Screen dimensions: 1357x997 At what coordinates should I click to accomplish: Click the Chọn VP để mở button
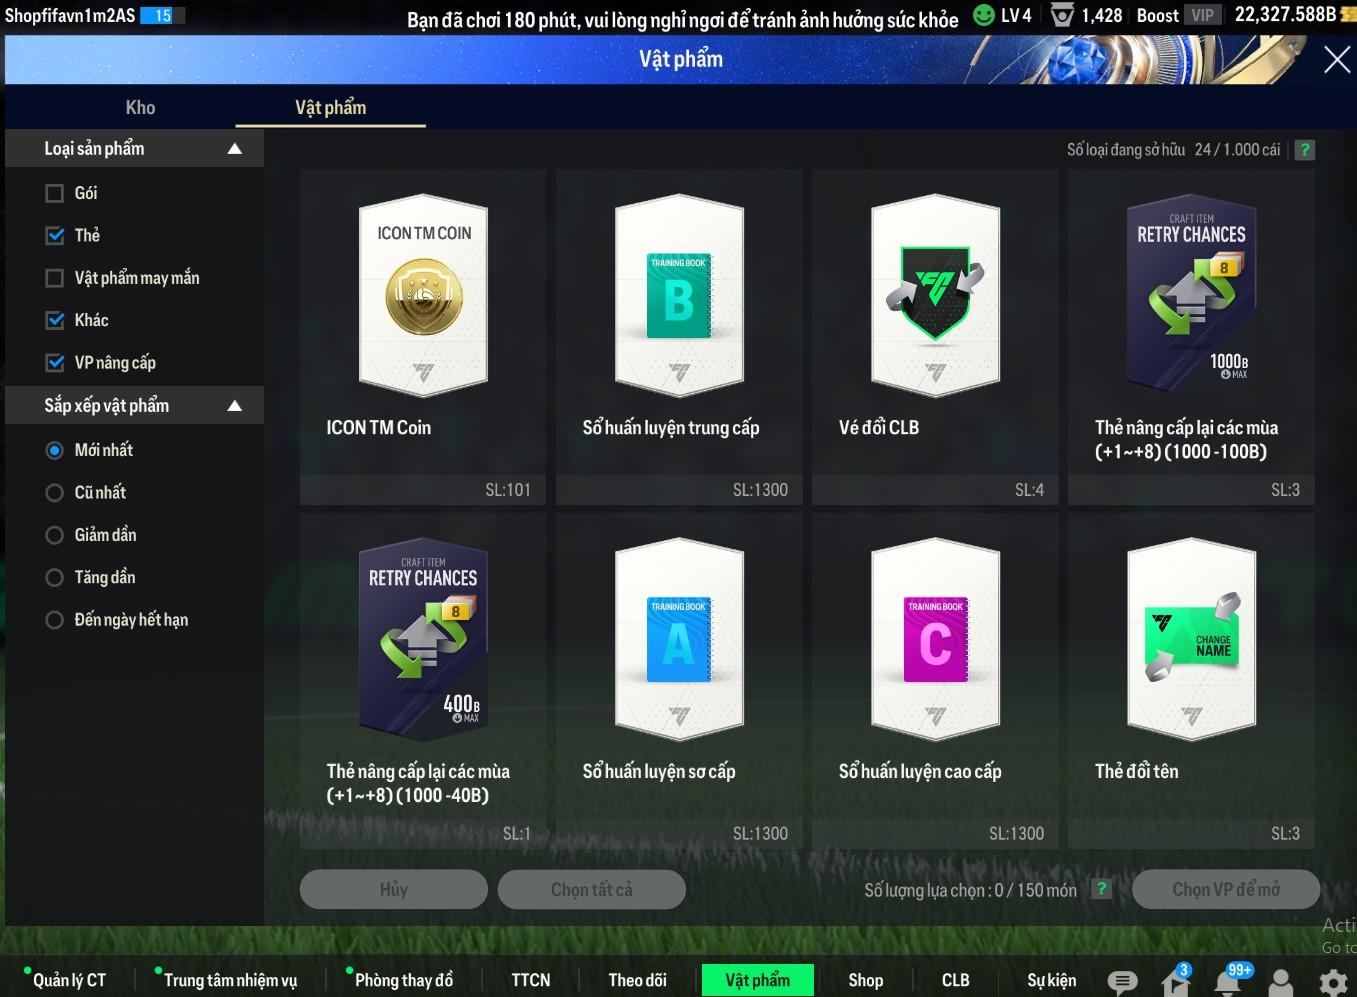pyautogui.click(x=1225, y=889)
